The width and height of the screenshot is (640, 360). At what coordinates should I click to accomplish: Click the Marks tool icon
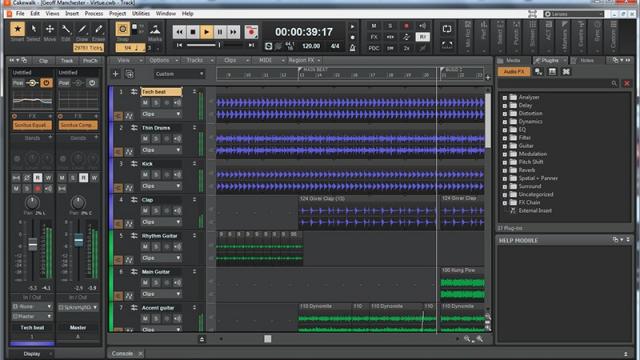tap(155, 29)
